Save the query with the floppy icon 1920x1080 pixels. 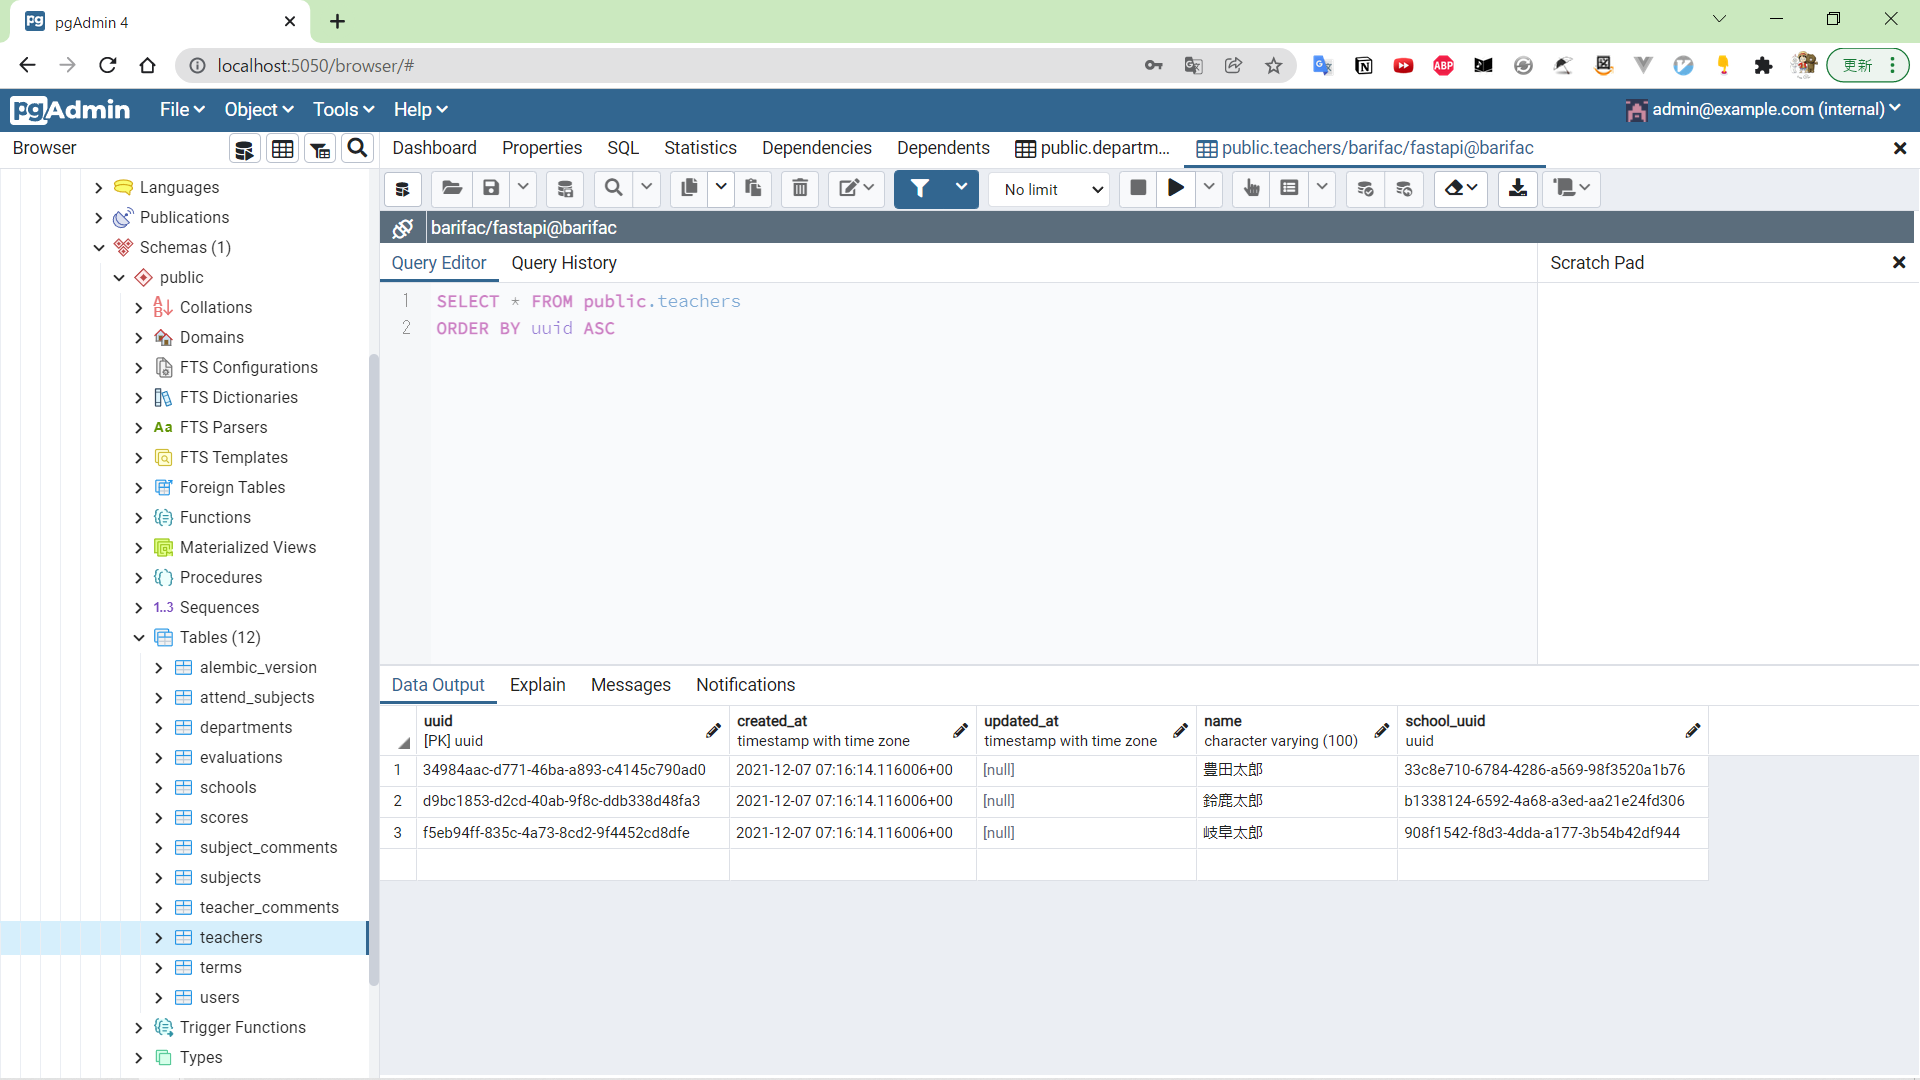point(491,189)
